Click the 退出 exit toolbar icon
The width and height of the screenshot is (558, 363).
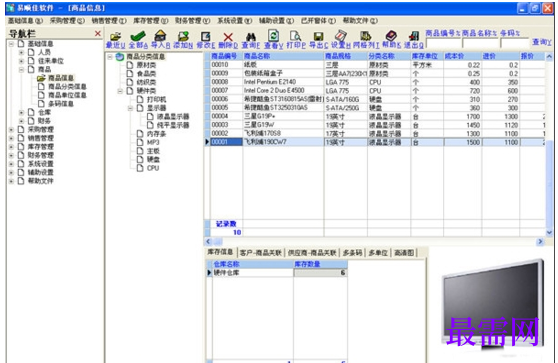pyautogui.click(x=414, y=36)
